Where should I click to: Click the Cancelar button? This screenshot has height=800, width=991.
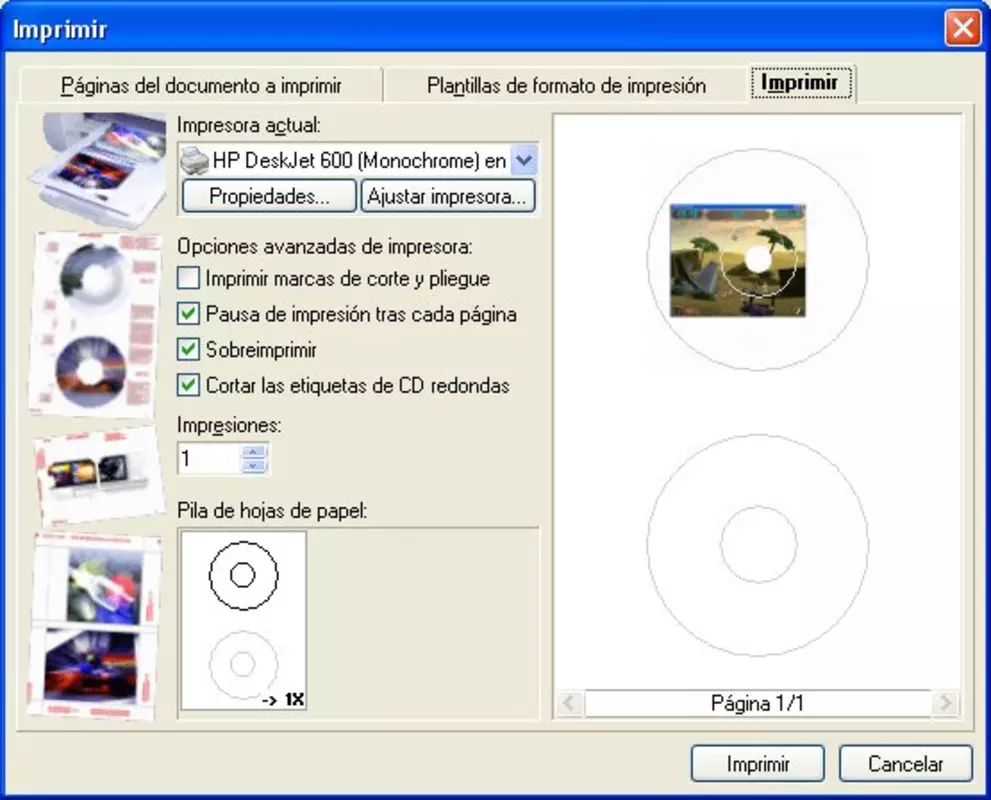click(905, 763)
